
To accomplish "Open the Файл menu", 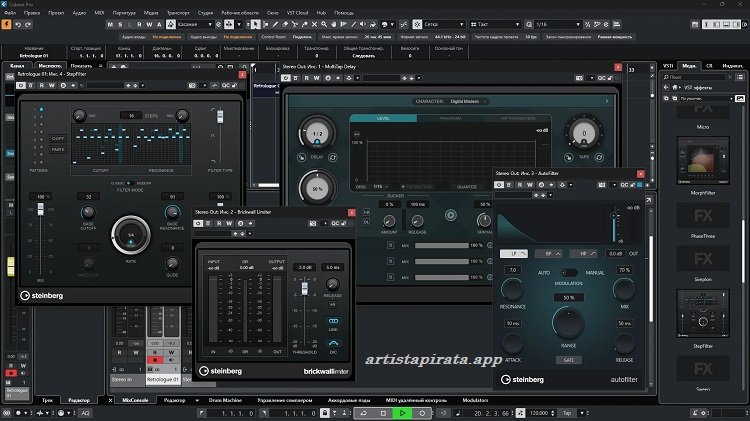I will (x=10, y=13).
